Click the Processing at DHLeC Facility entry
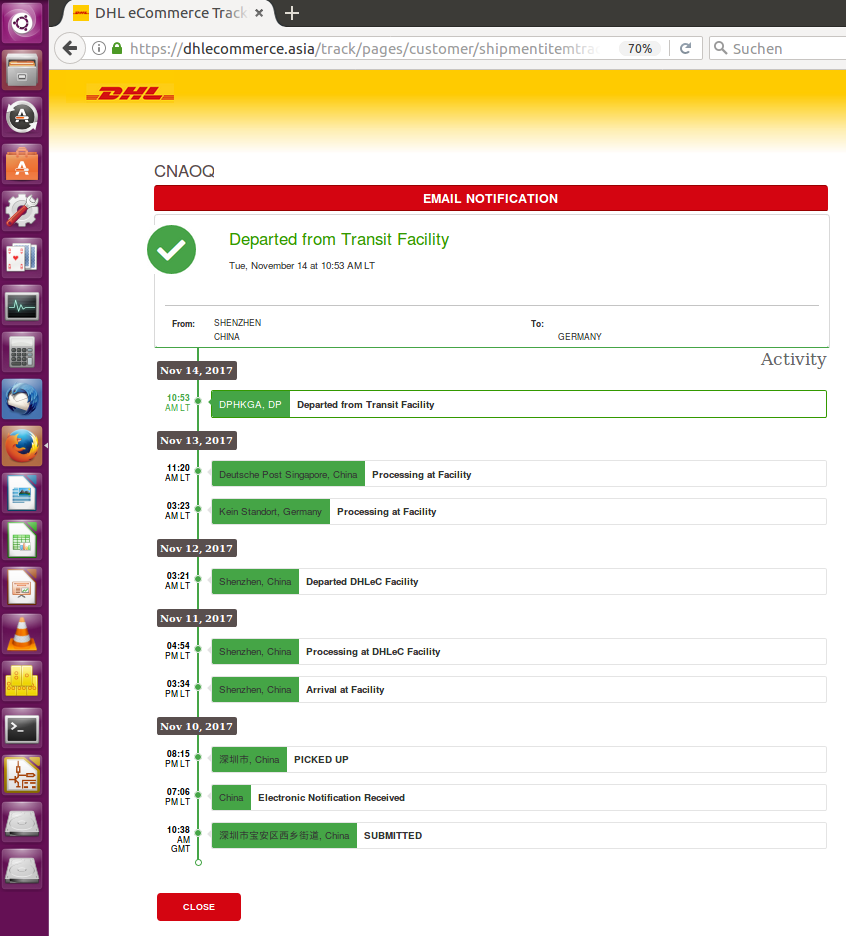 (x=519, y=651)
